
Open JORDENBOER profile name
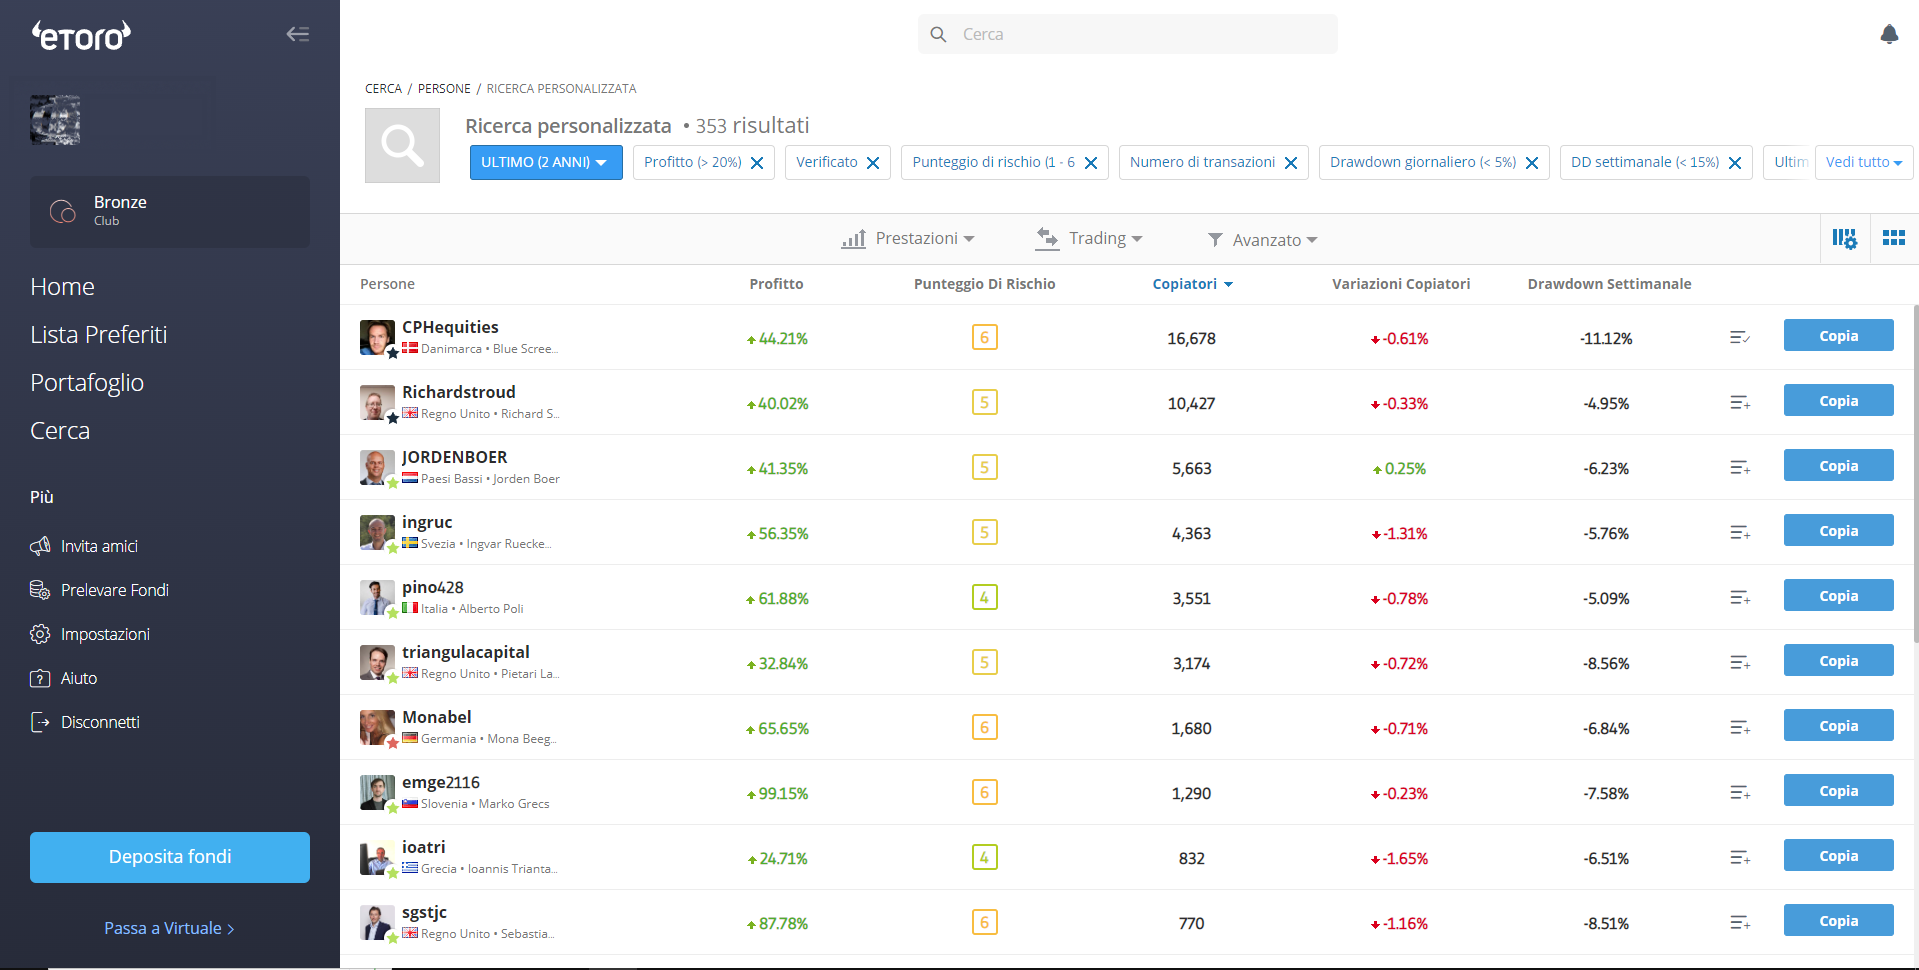tap(455, 457)
